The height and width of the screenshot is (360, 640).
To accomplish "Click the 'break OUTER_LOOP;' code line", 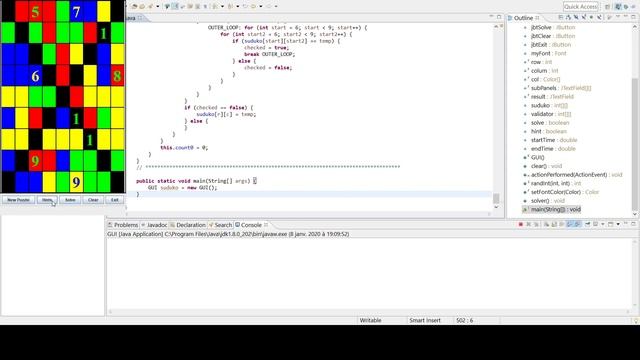I will [269, 54].
